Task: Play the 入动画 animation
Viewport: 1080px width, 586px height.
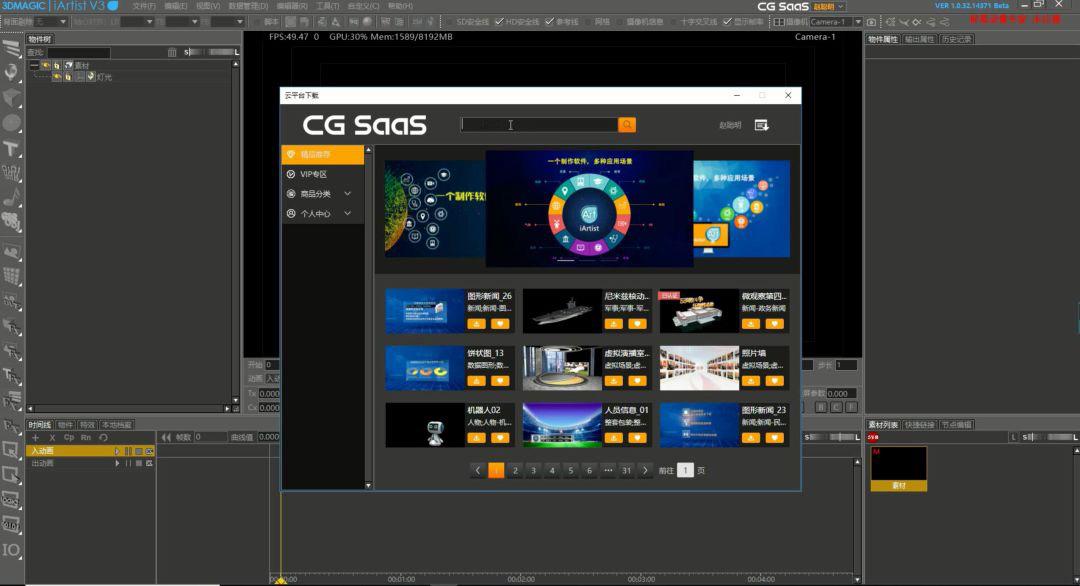Action: pos(117,451)
